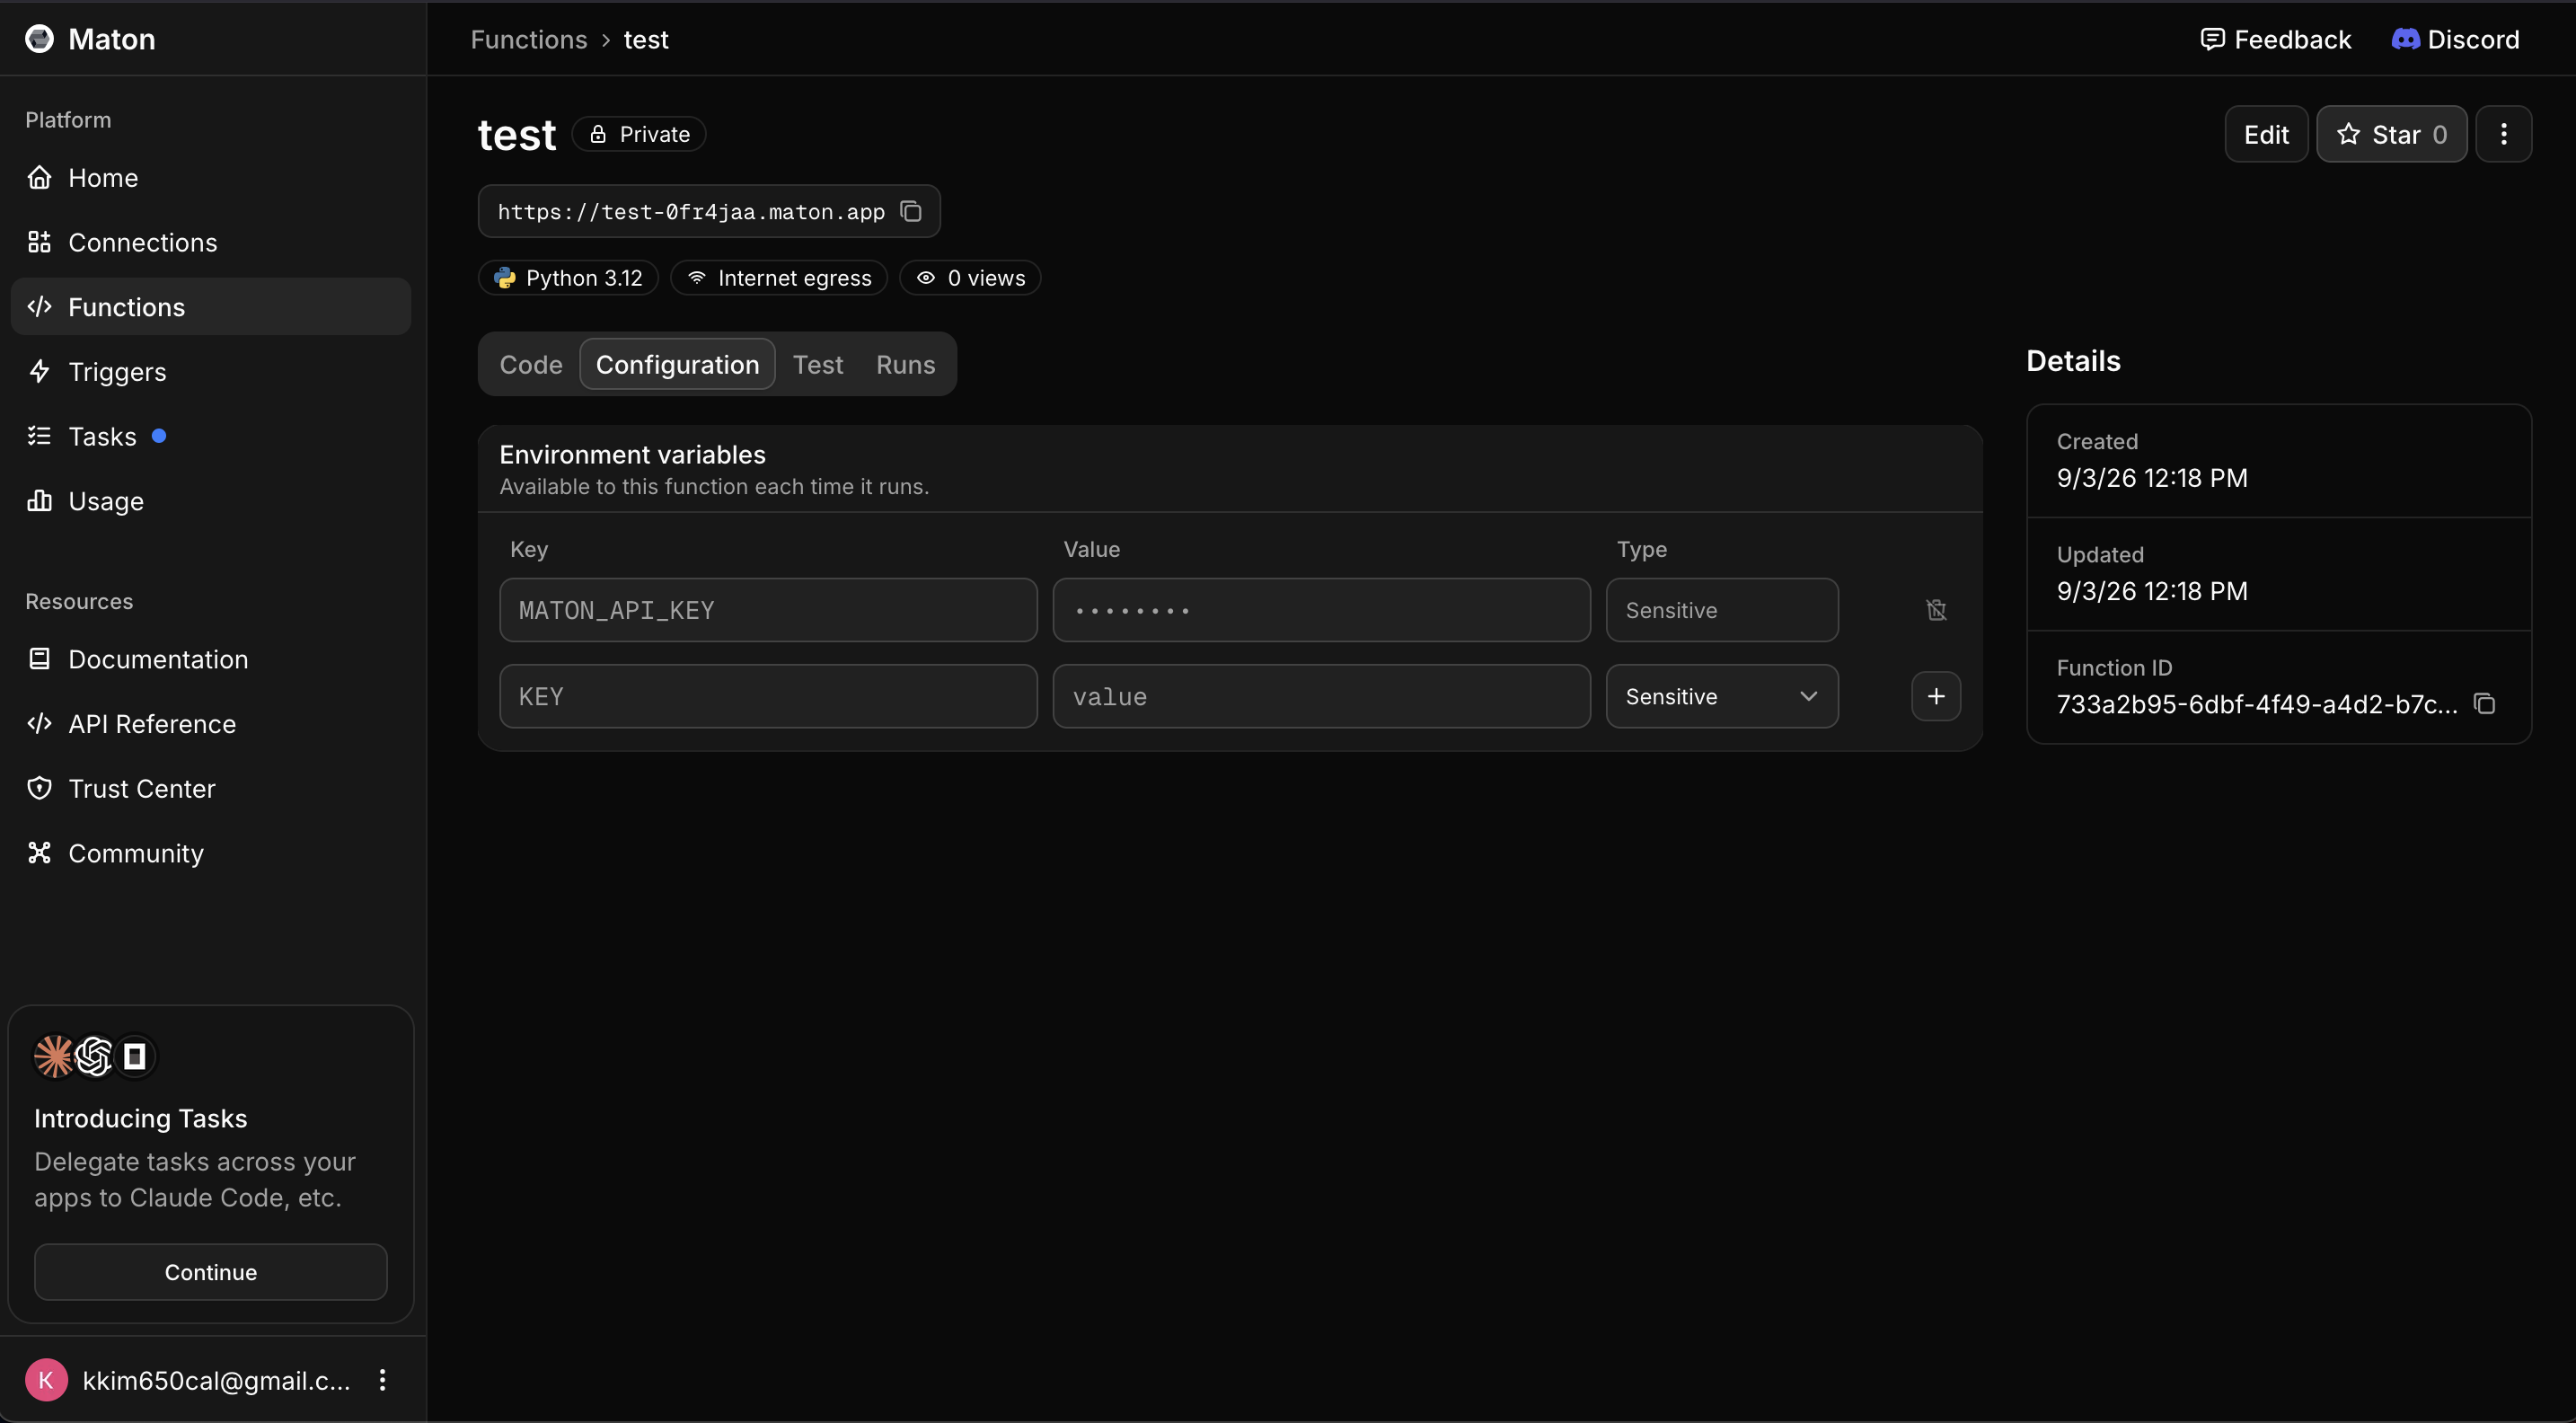Open API Reference link
Screen dimensions: 2576x1423
(210, 724)
